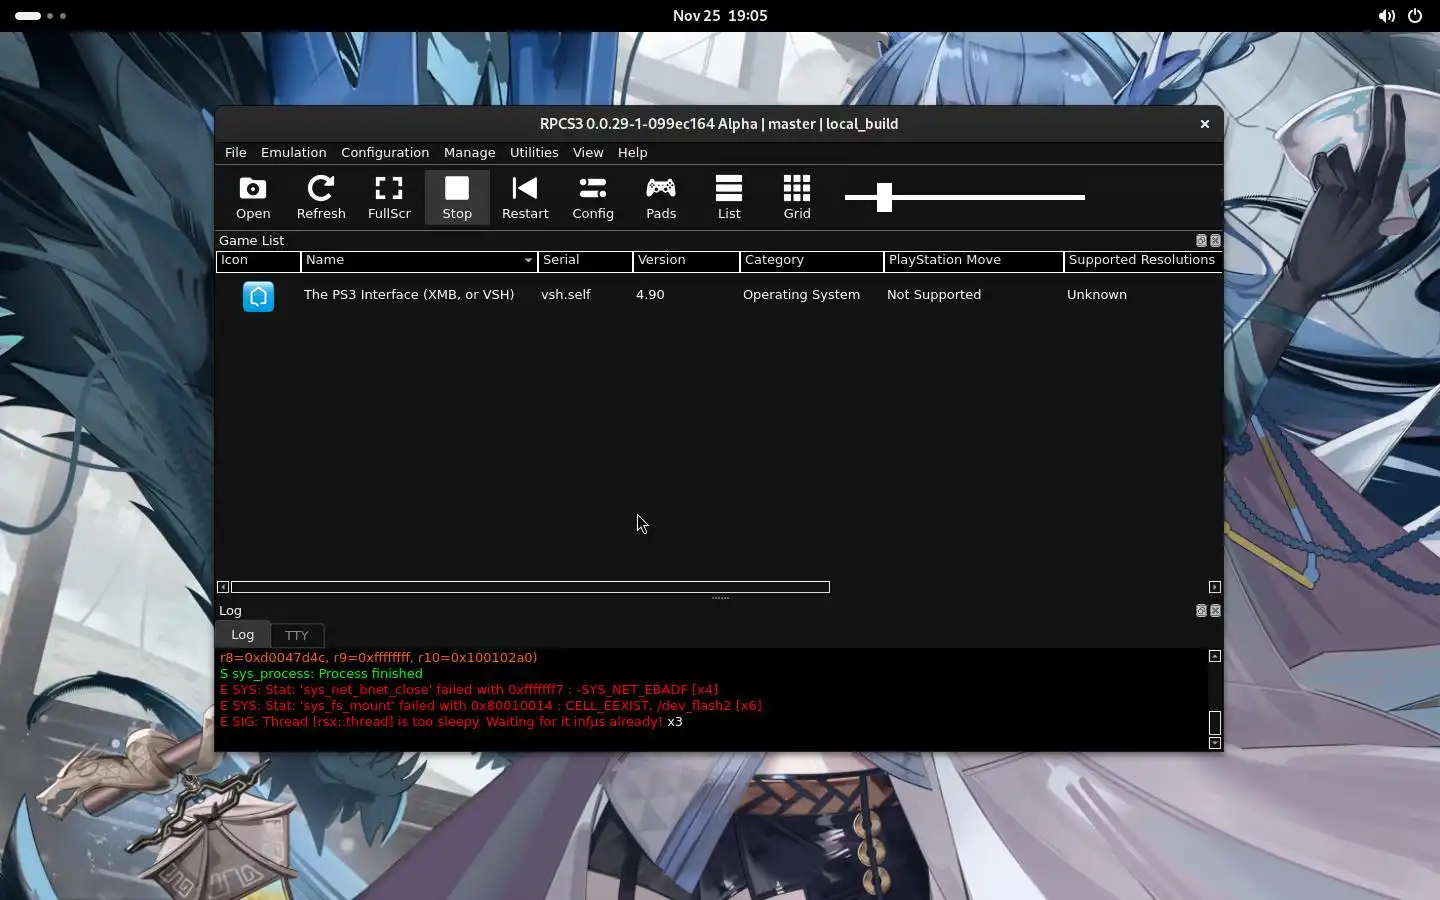Sort by the PlayStation Move column header
Image resolution: width=1440 pixels, height=900 pixels.
[x=974, y=260]
